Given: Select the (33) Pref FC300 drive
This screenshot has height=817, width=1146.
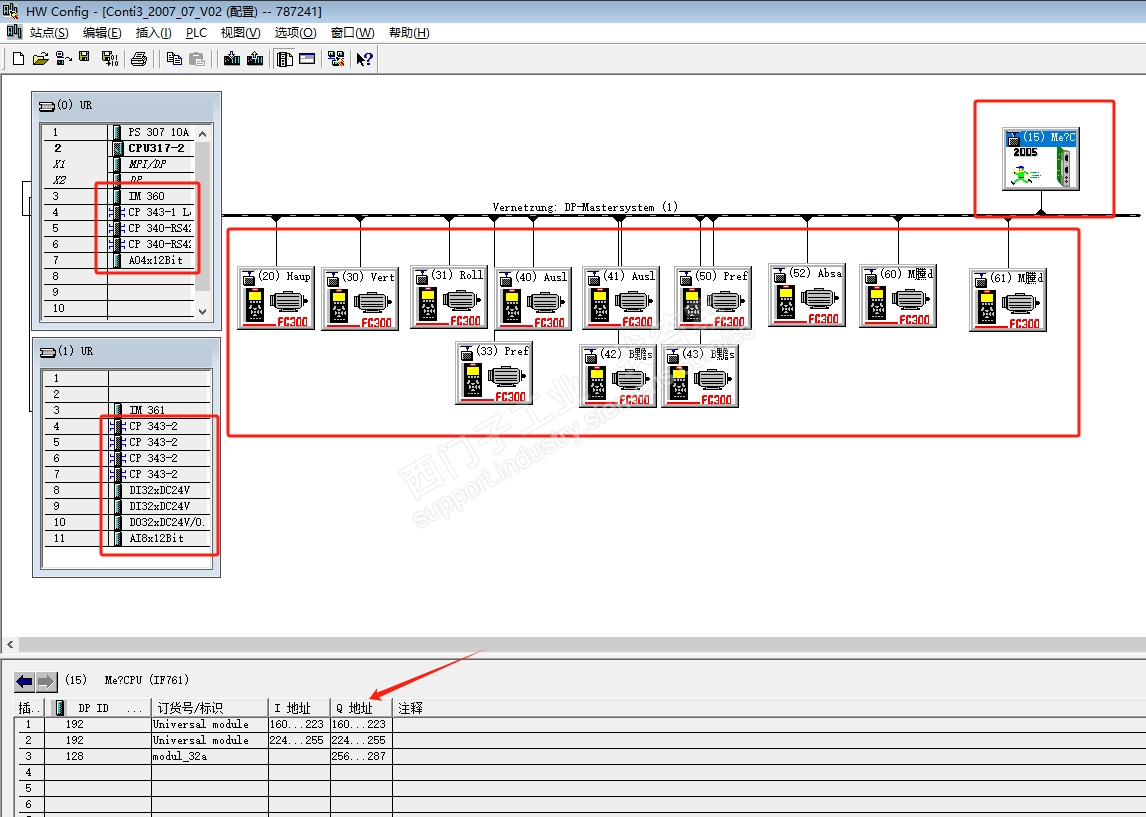Looking at the screenshot, I should (494, 373).
